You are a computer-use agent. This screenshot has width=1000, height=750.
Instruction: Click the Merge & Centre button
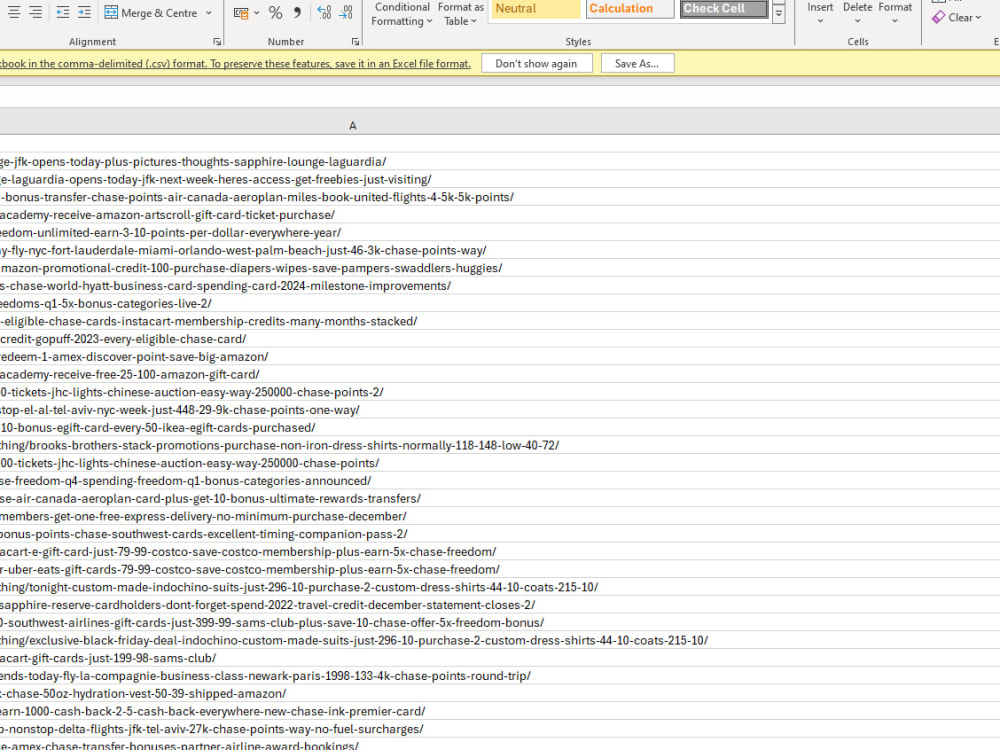click(x=151, y=13)
